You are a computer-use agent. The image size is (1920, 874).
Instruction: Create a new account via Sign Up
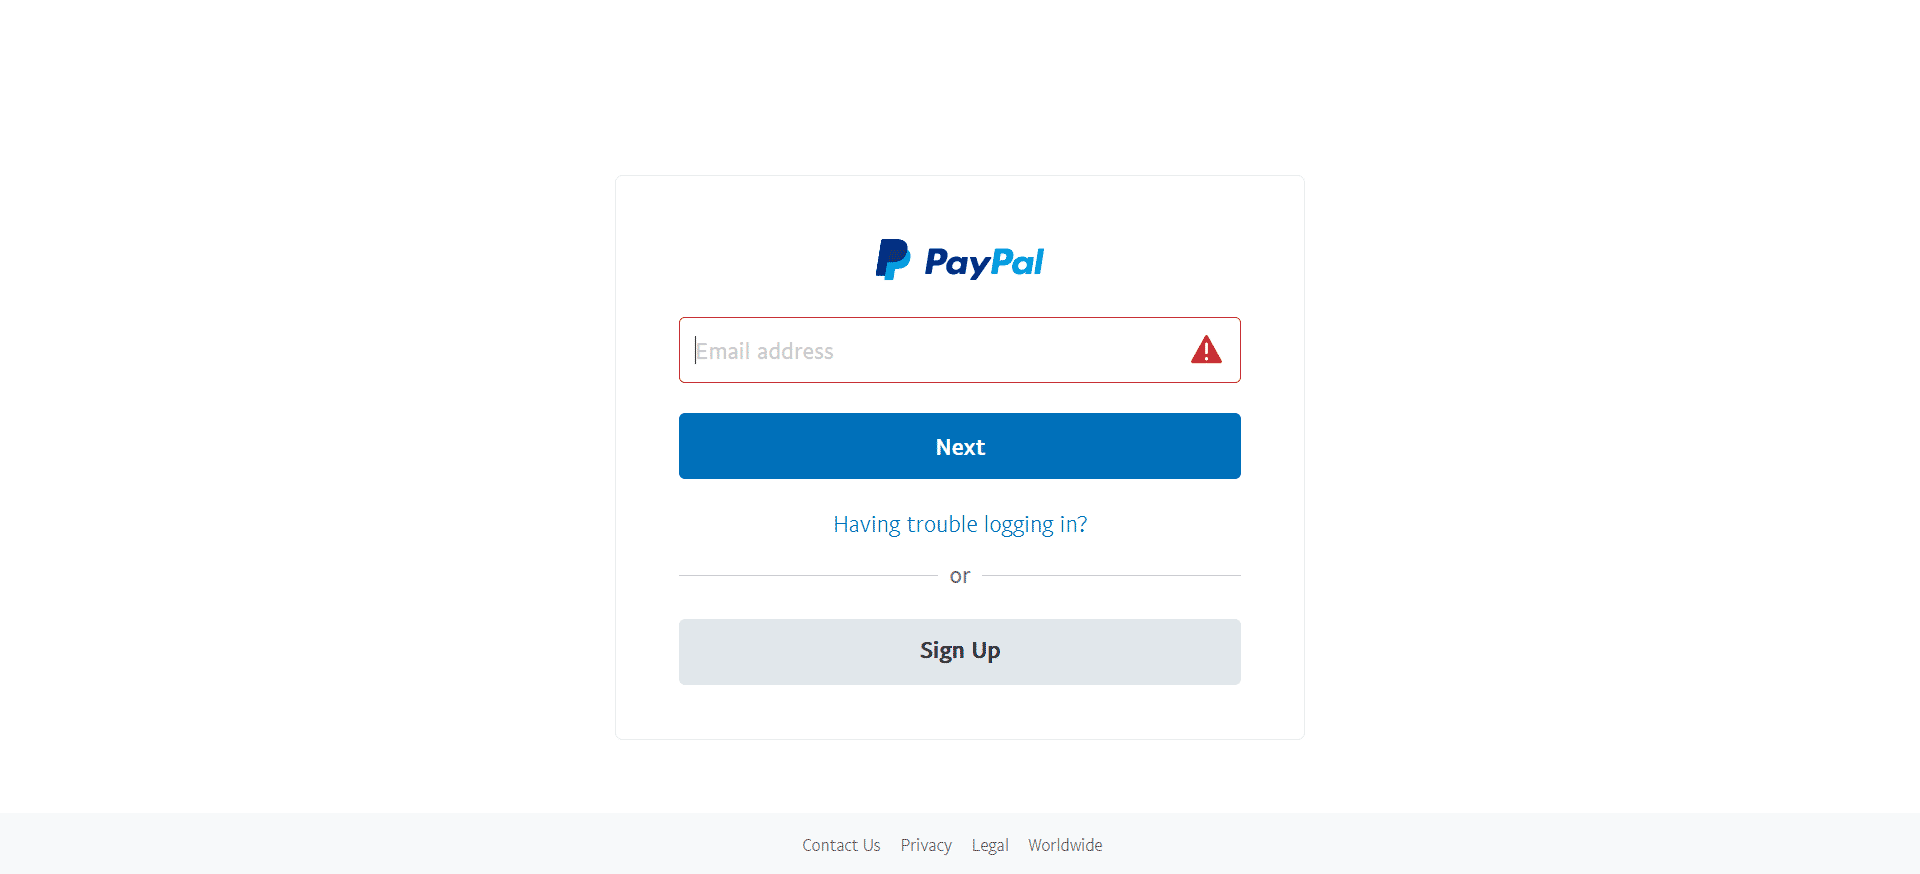click(960, 652)
